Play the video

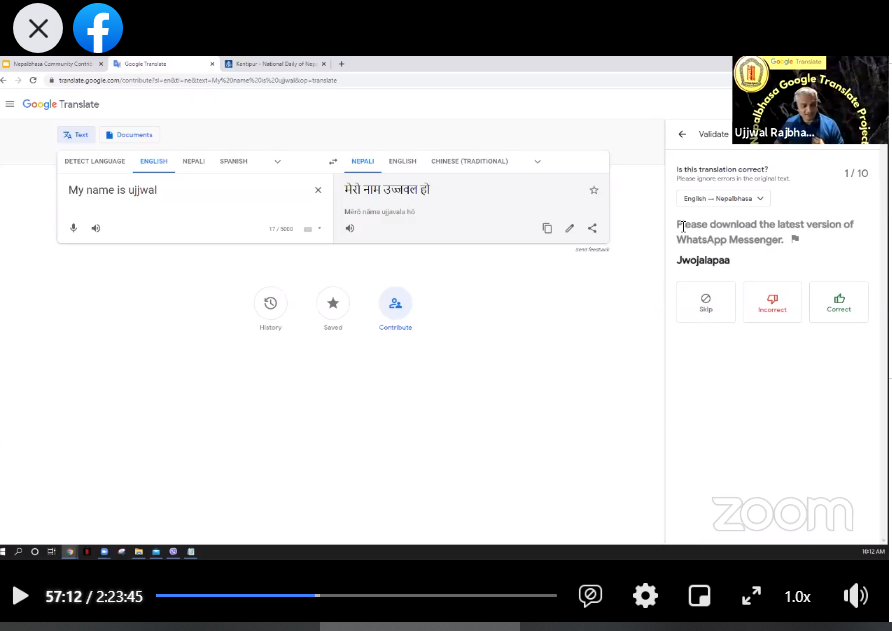[20, 596]
